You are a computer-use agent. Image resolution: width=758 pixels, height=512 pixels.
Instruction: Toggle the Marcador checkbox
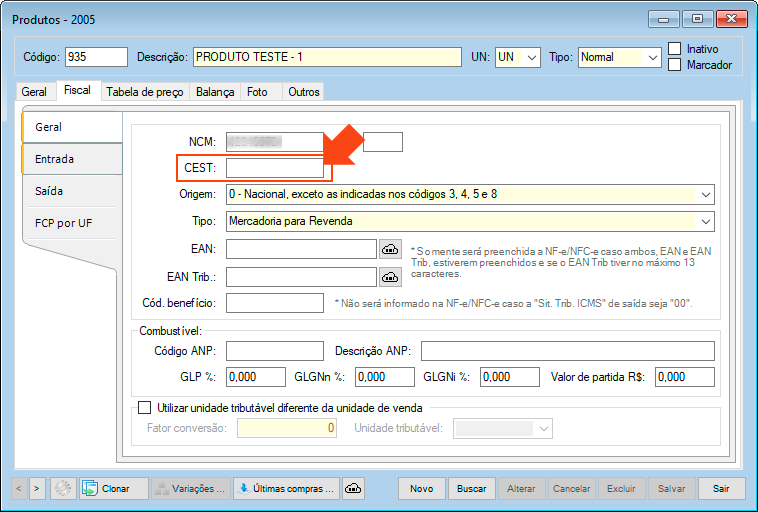click(x=675, y=65)
